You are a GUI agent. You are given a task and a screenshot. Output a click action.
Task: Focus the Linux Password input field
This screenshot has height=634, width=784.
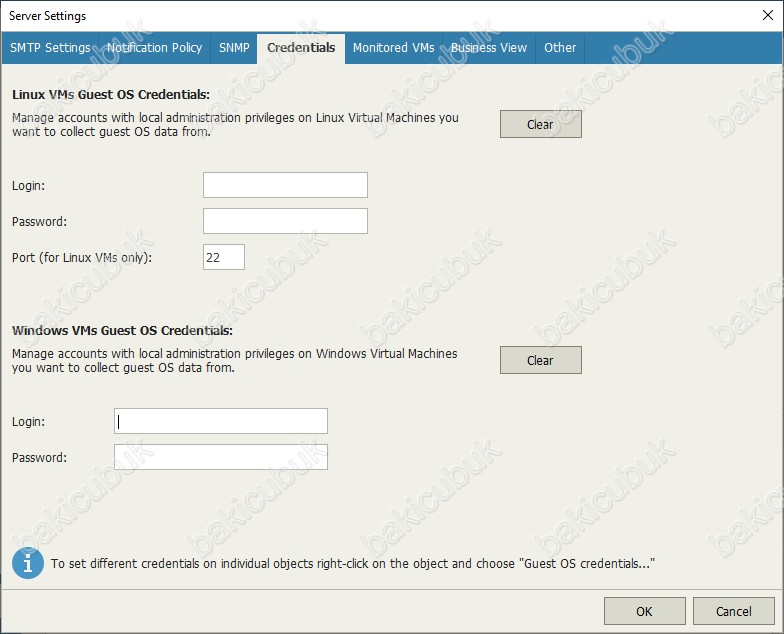click(x=285, y=221)
